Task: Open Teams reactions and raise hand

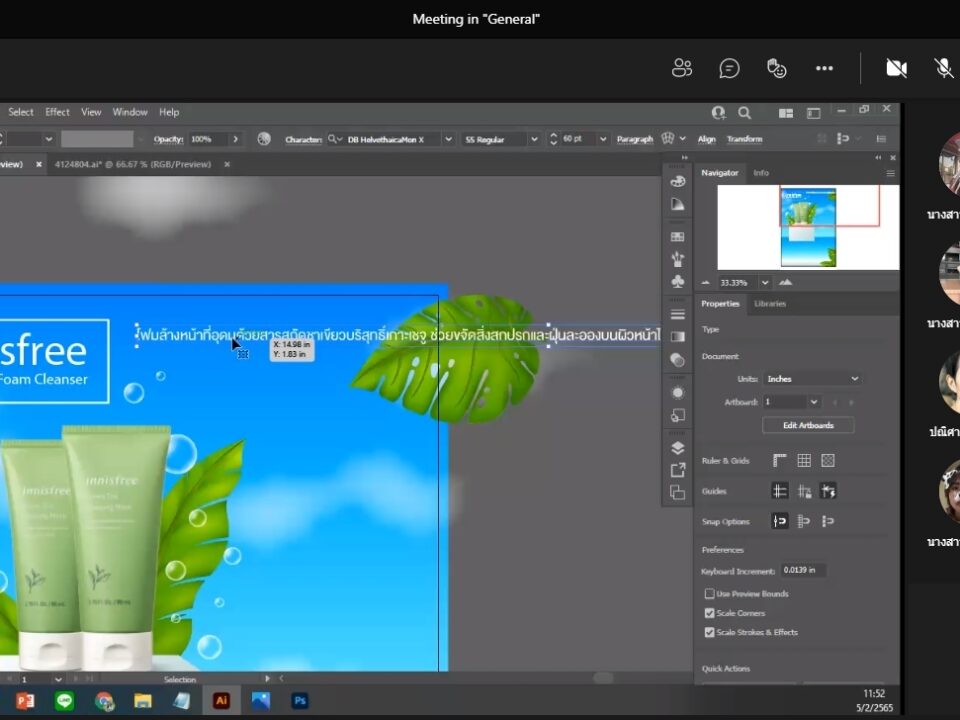Action: 776,68
